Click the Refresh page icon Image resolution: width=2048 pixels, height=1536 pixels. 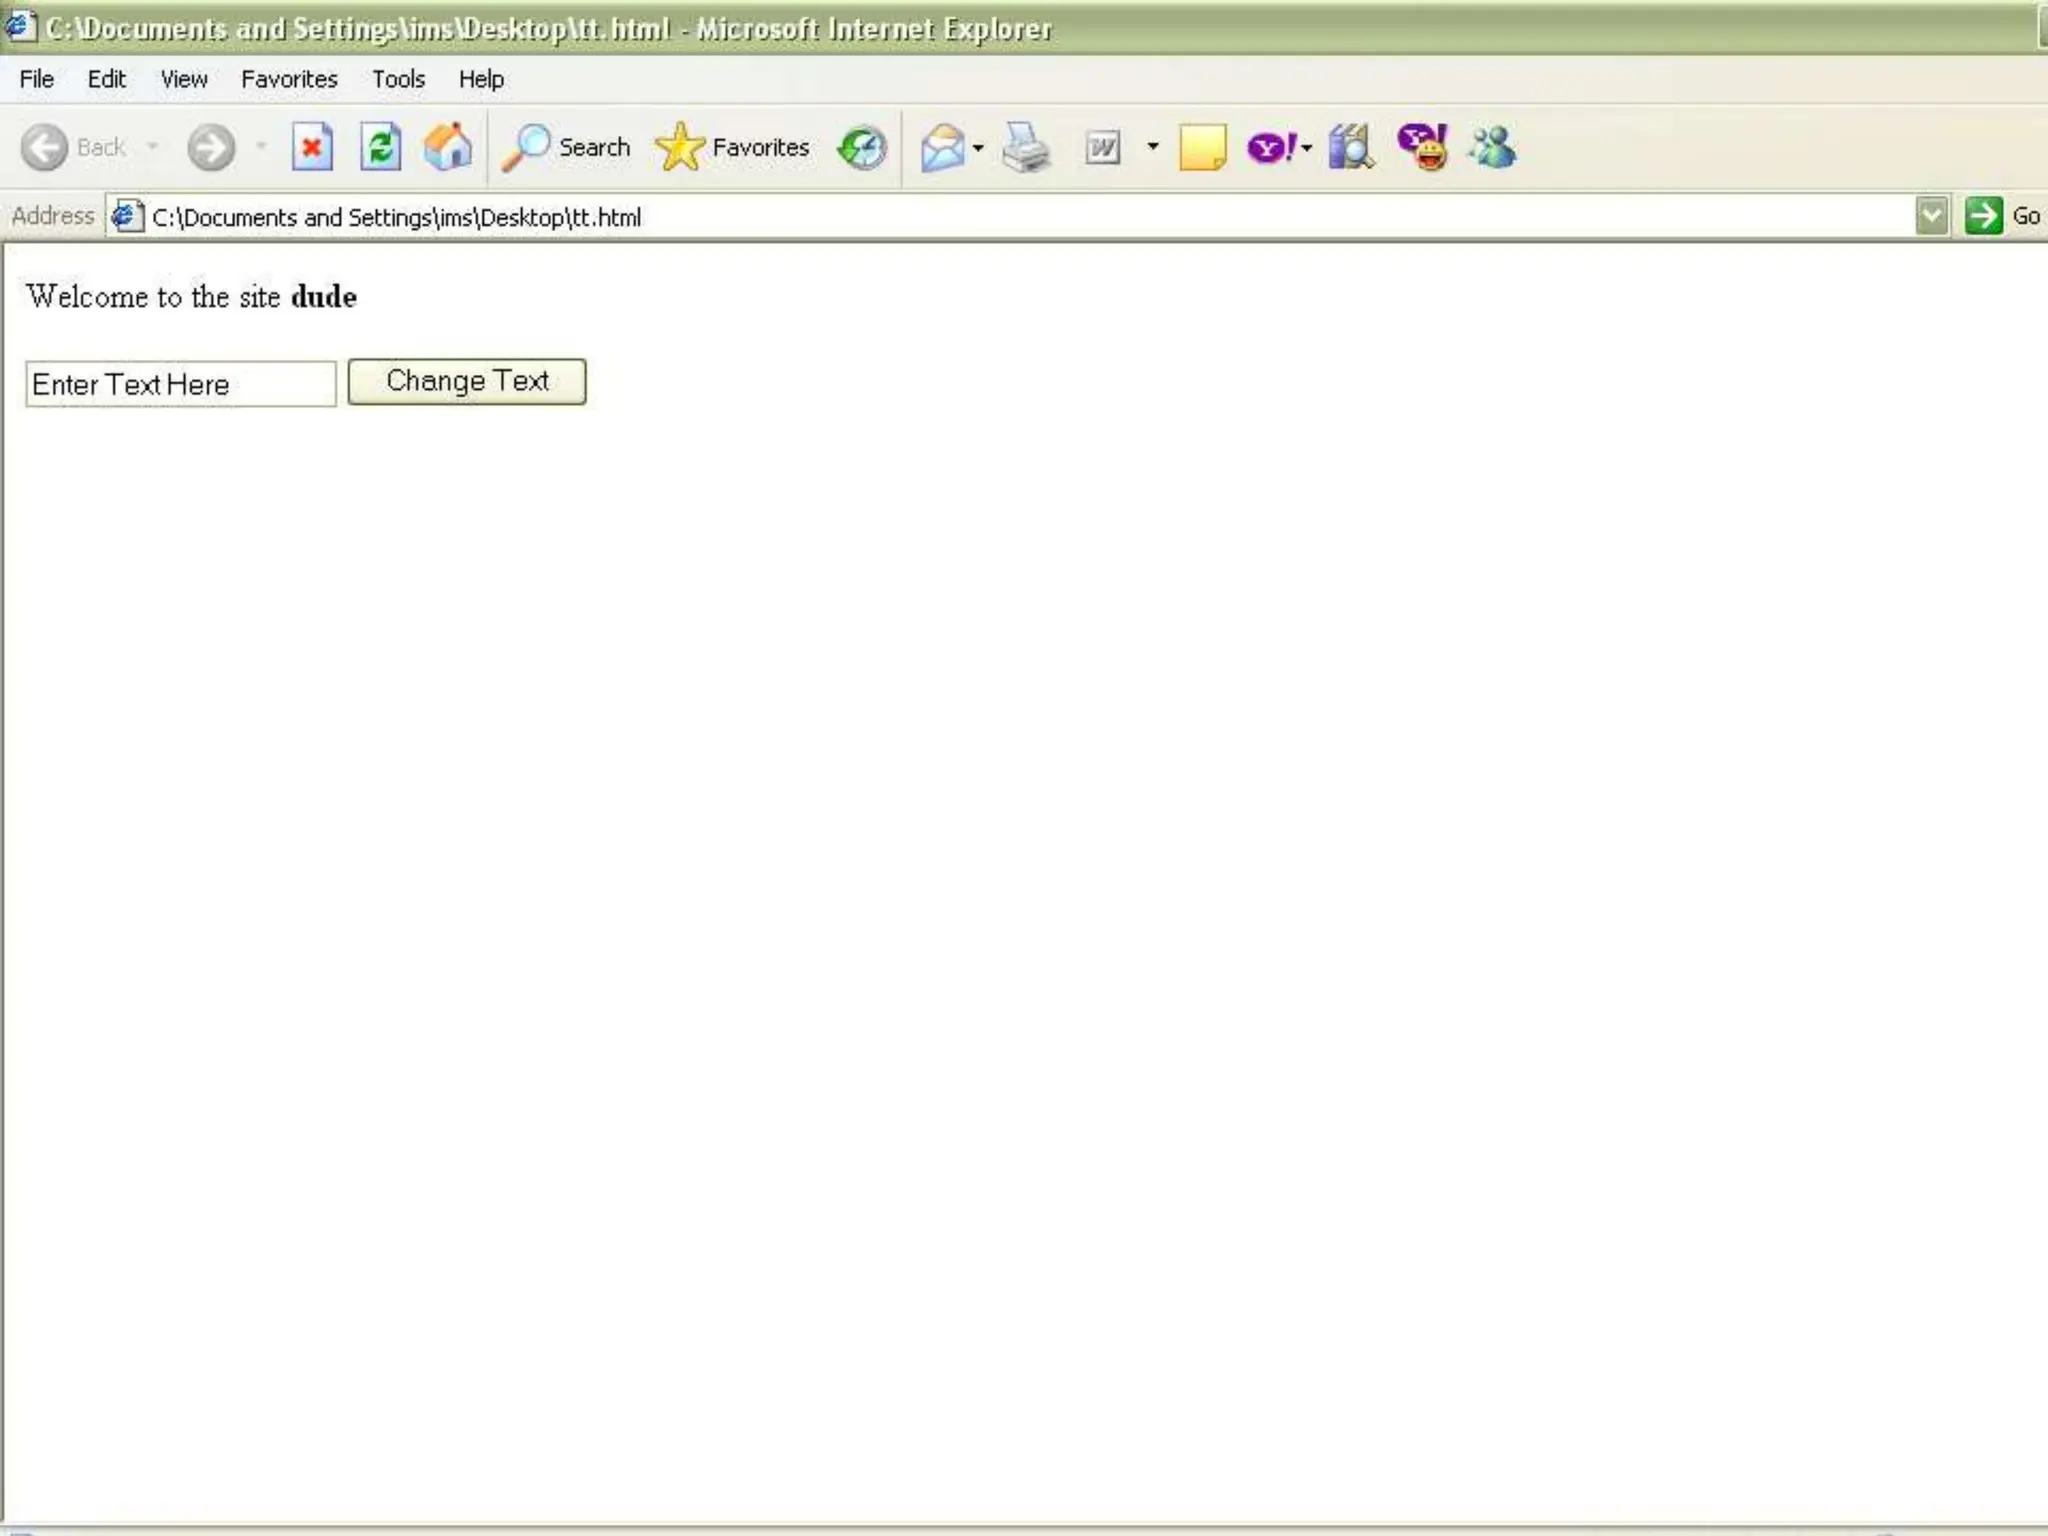380,148
